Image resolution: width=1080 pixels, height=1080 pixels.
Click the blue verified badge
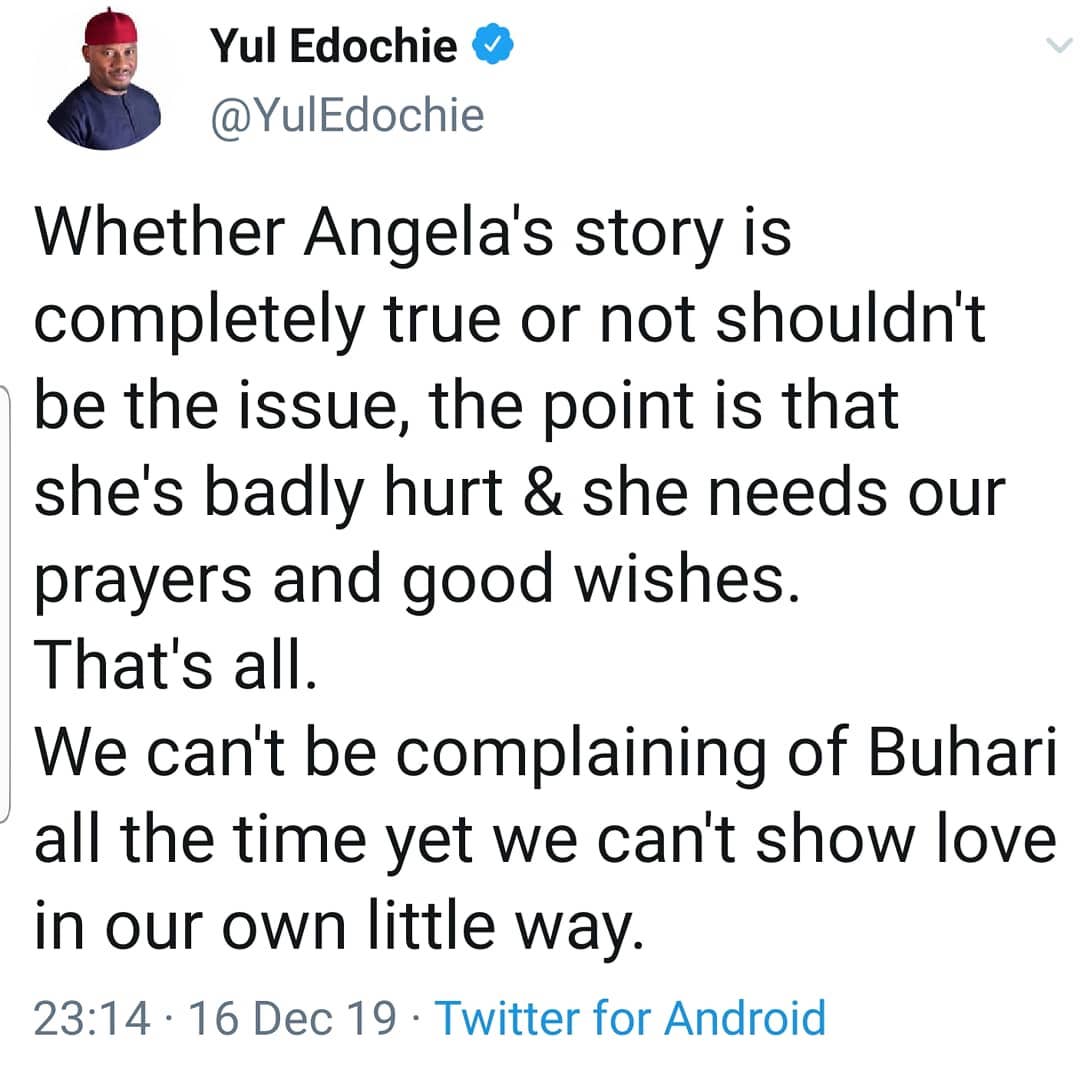pyautogui.click(x=495, y=46)
